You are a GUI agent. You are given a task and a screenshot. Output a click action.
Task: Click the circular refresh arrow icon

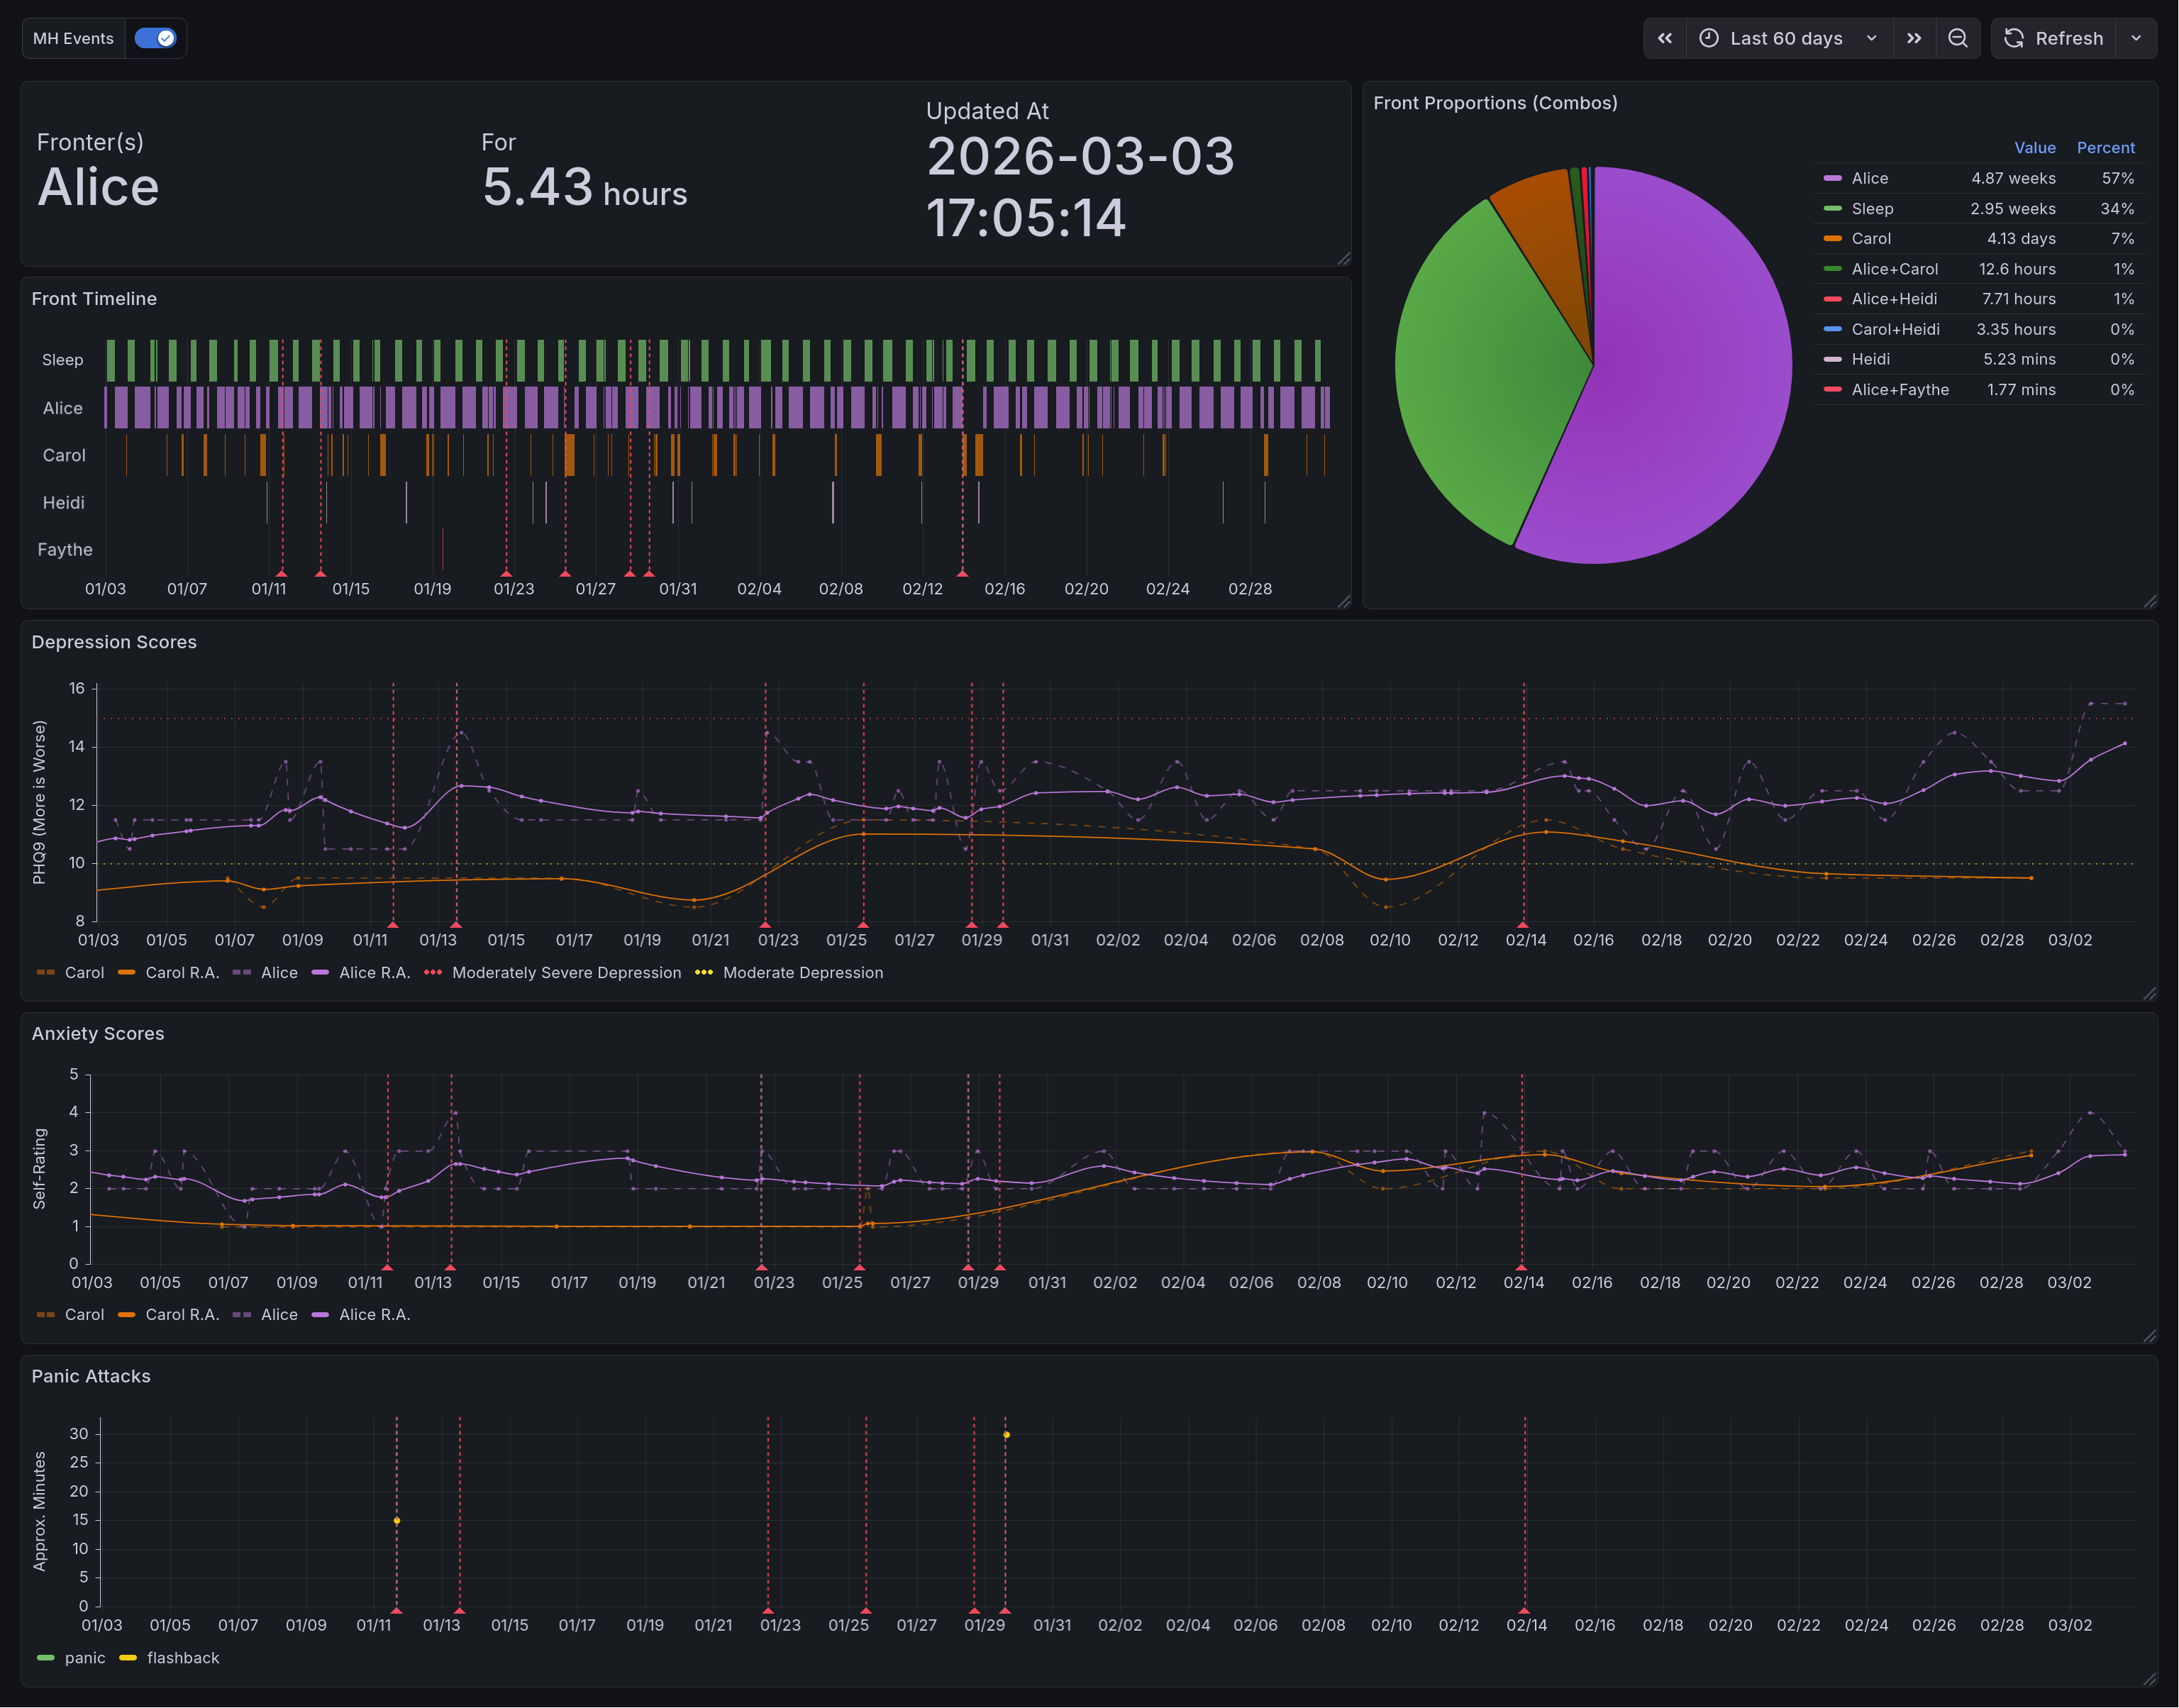click(x=2015, y=38)
